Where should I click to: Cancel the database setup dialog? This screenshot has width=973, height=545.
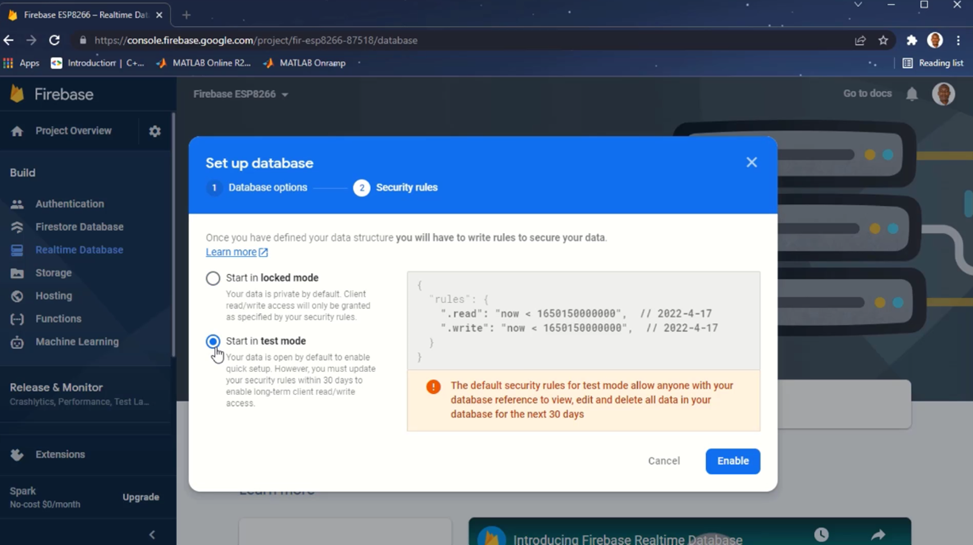point(664,461)
